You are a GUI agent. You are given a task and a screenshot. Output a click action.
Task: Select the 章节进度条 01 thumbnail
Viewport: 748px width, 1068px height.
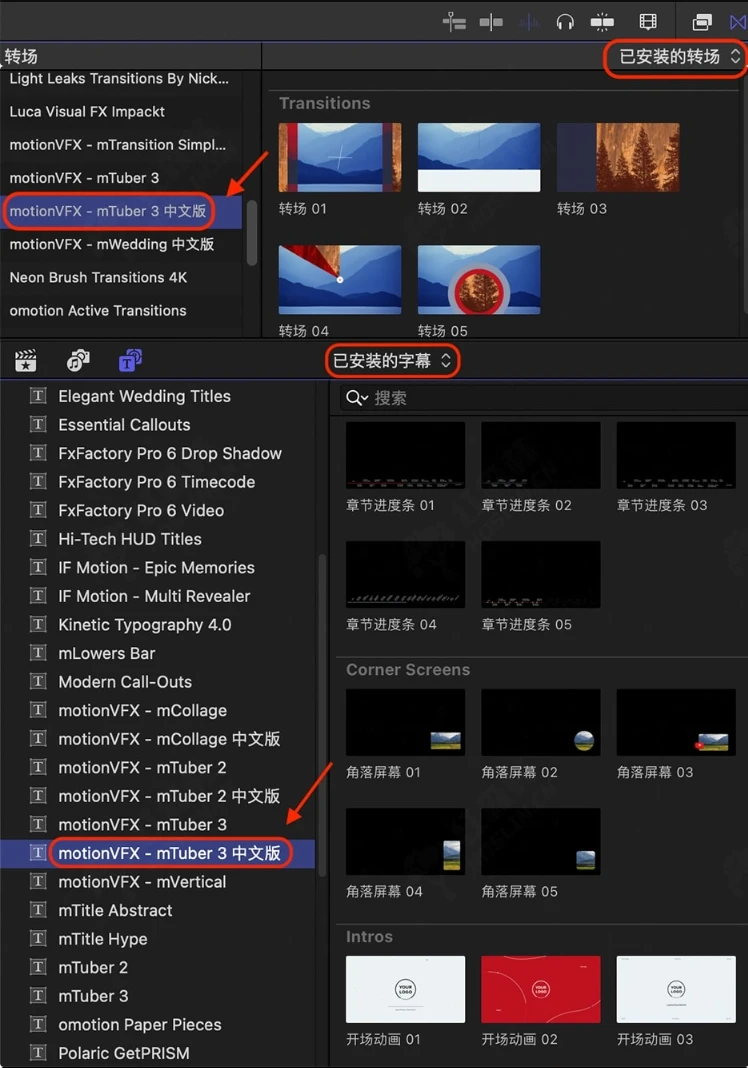(405, 455)
